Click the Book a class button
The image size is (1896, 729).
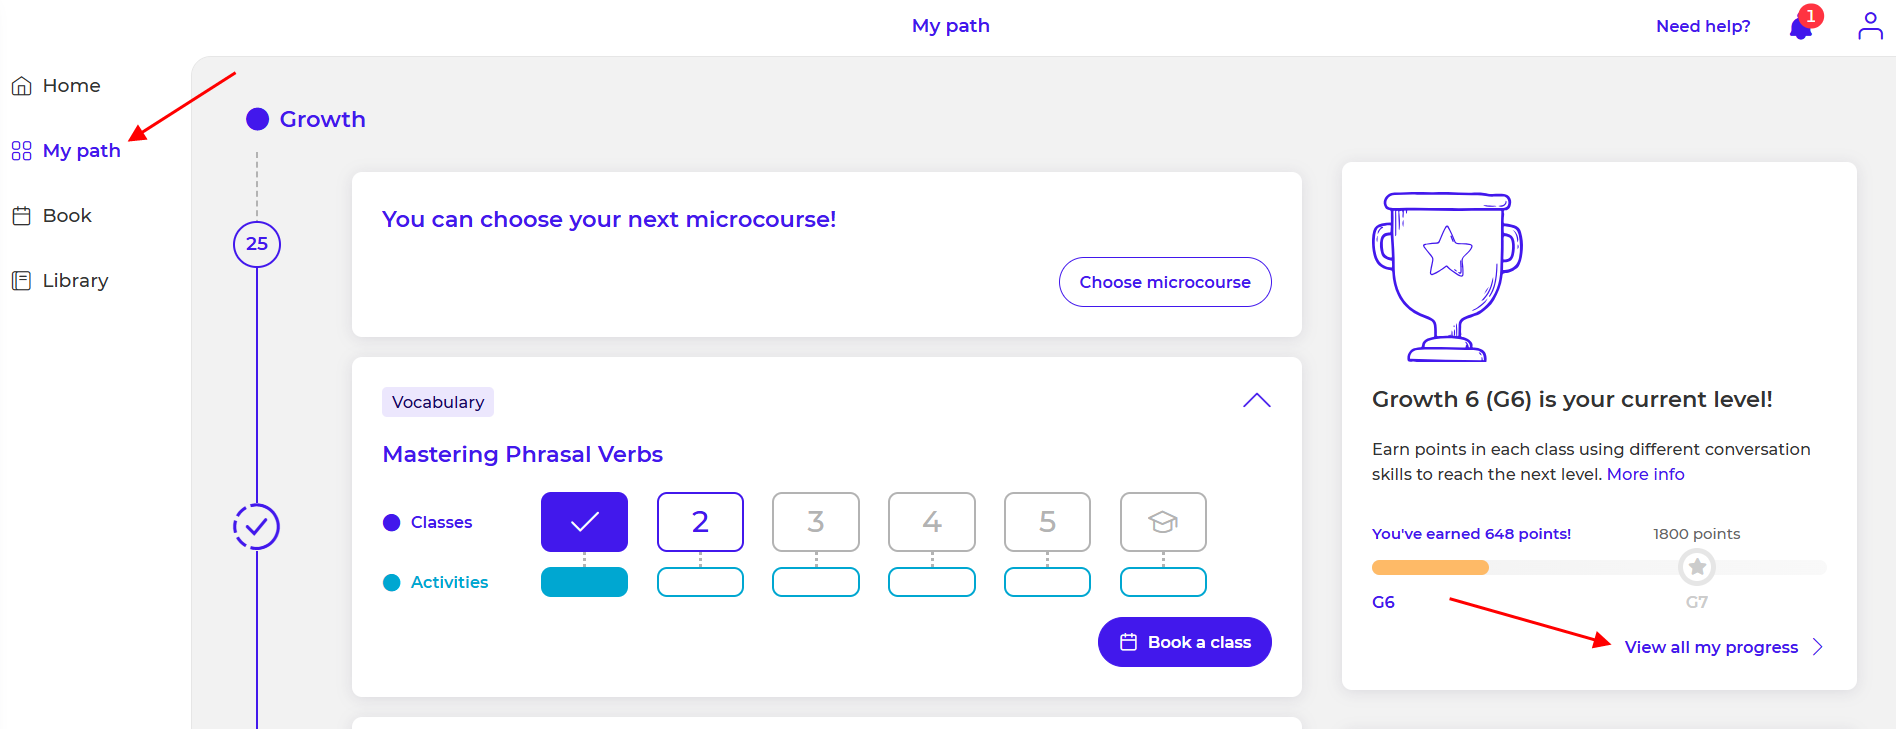[1184, 642]
